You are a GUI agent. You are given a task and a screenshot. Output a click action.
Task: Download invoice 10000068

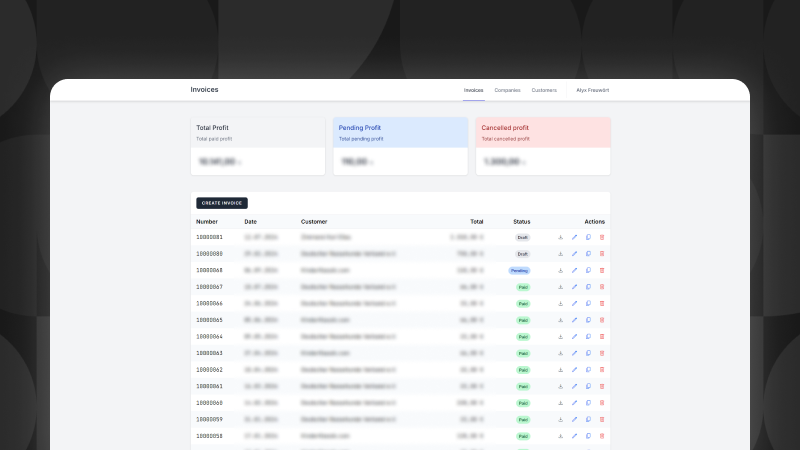coord(560,270)
